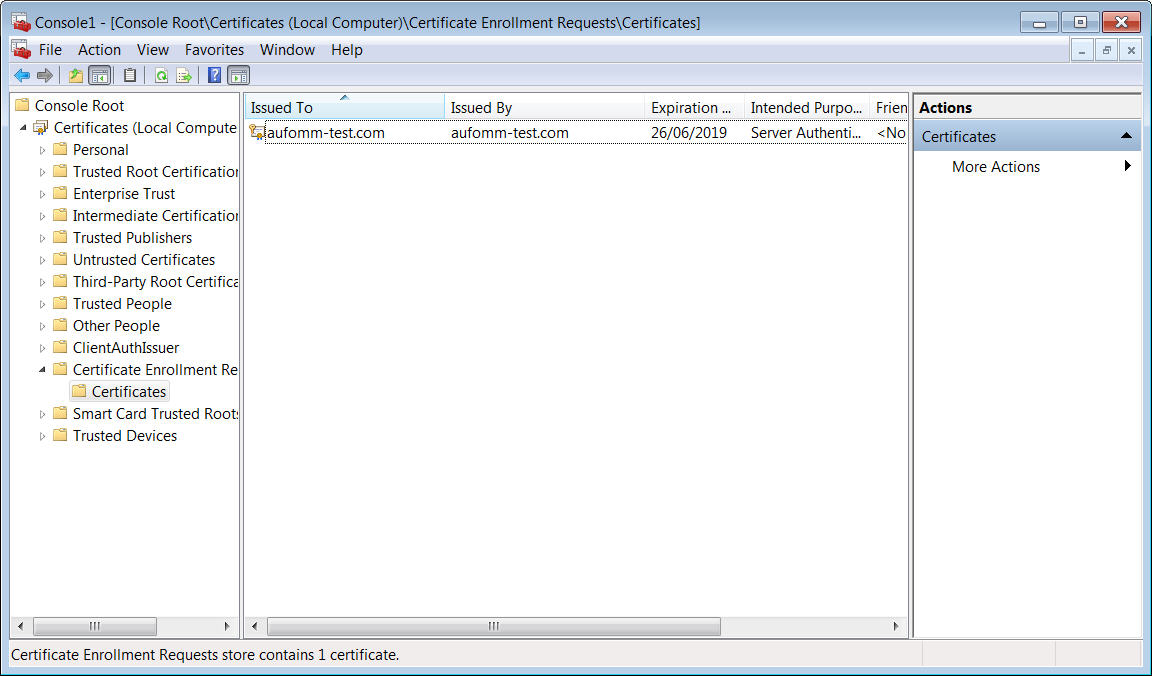Screen dimensions: 1152x676
Task: Expand the Personal store node
Action: point(42,150)
